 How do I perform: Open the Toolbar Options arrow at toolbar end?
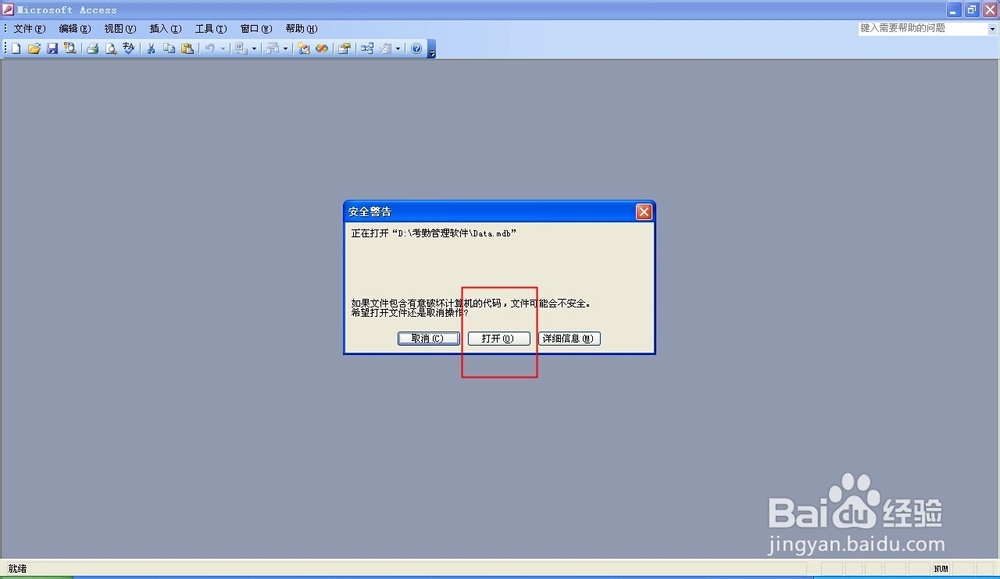coord(432,49)
